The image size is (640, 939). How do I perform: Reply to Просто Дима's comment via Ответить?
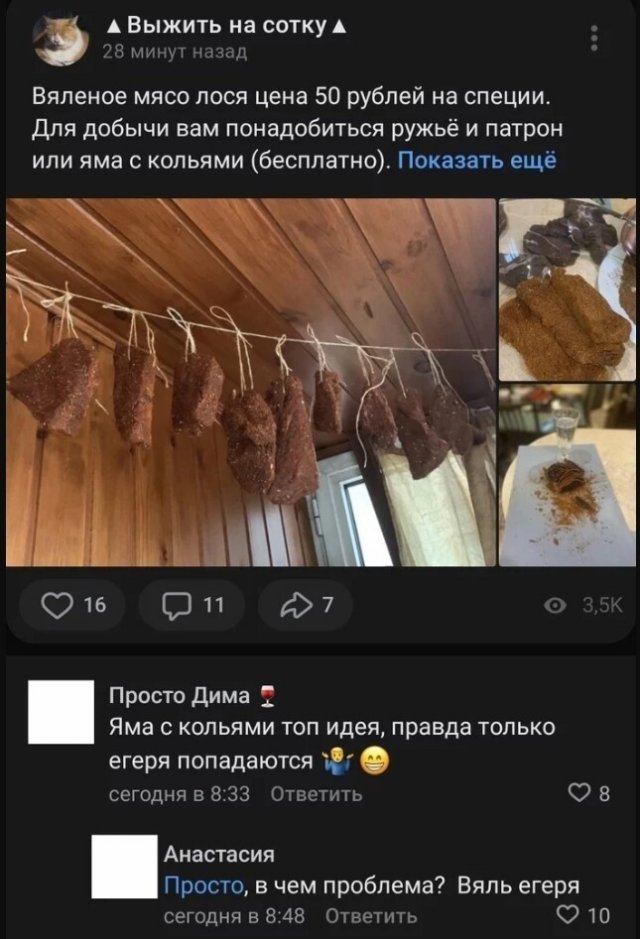pos(316,794)
